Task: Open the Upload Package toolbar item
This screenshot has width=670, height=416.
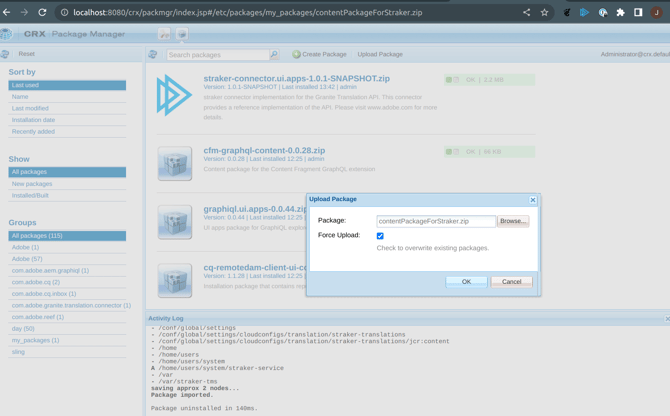Action: point(380,54)
